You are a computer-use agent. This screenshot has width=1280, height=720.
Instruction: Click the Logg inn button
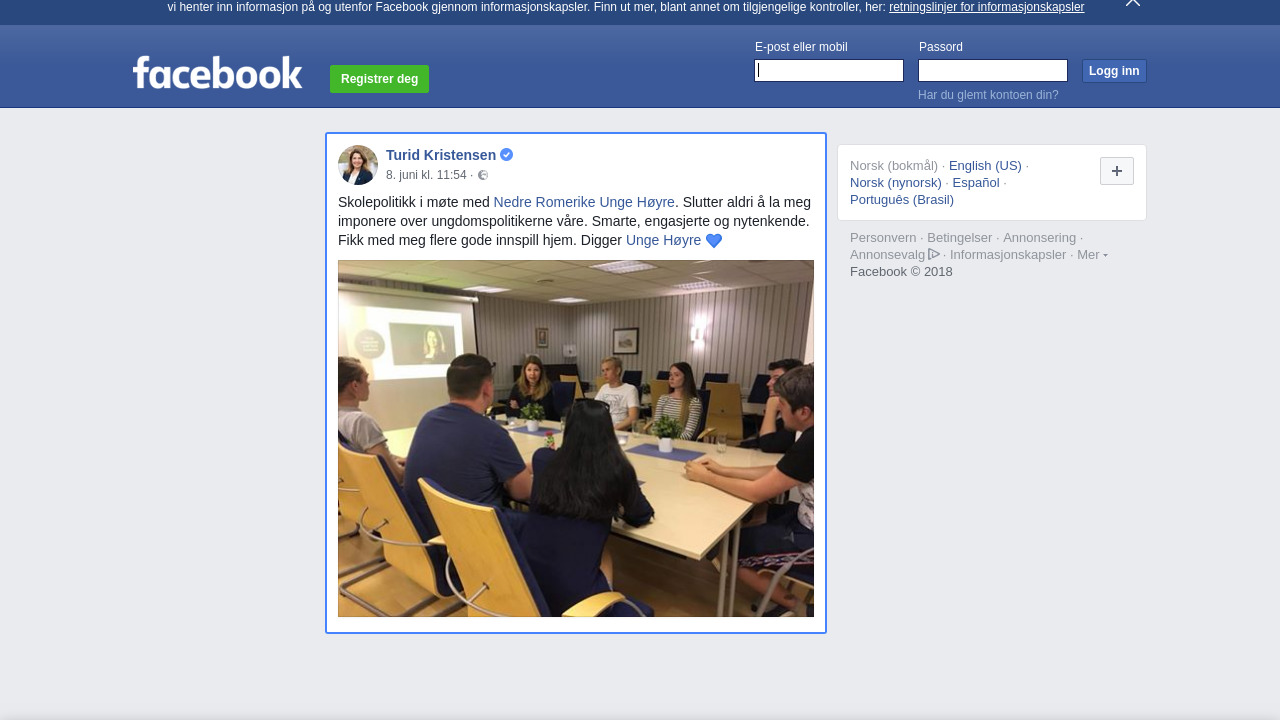pos(1114,71)
